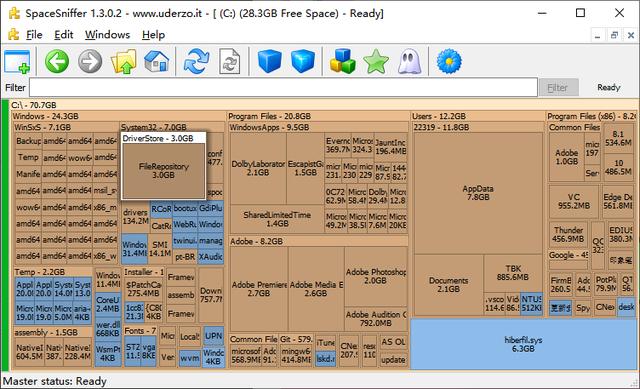Click the 22319 - 11.8GB folder header

pos(477,127)
